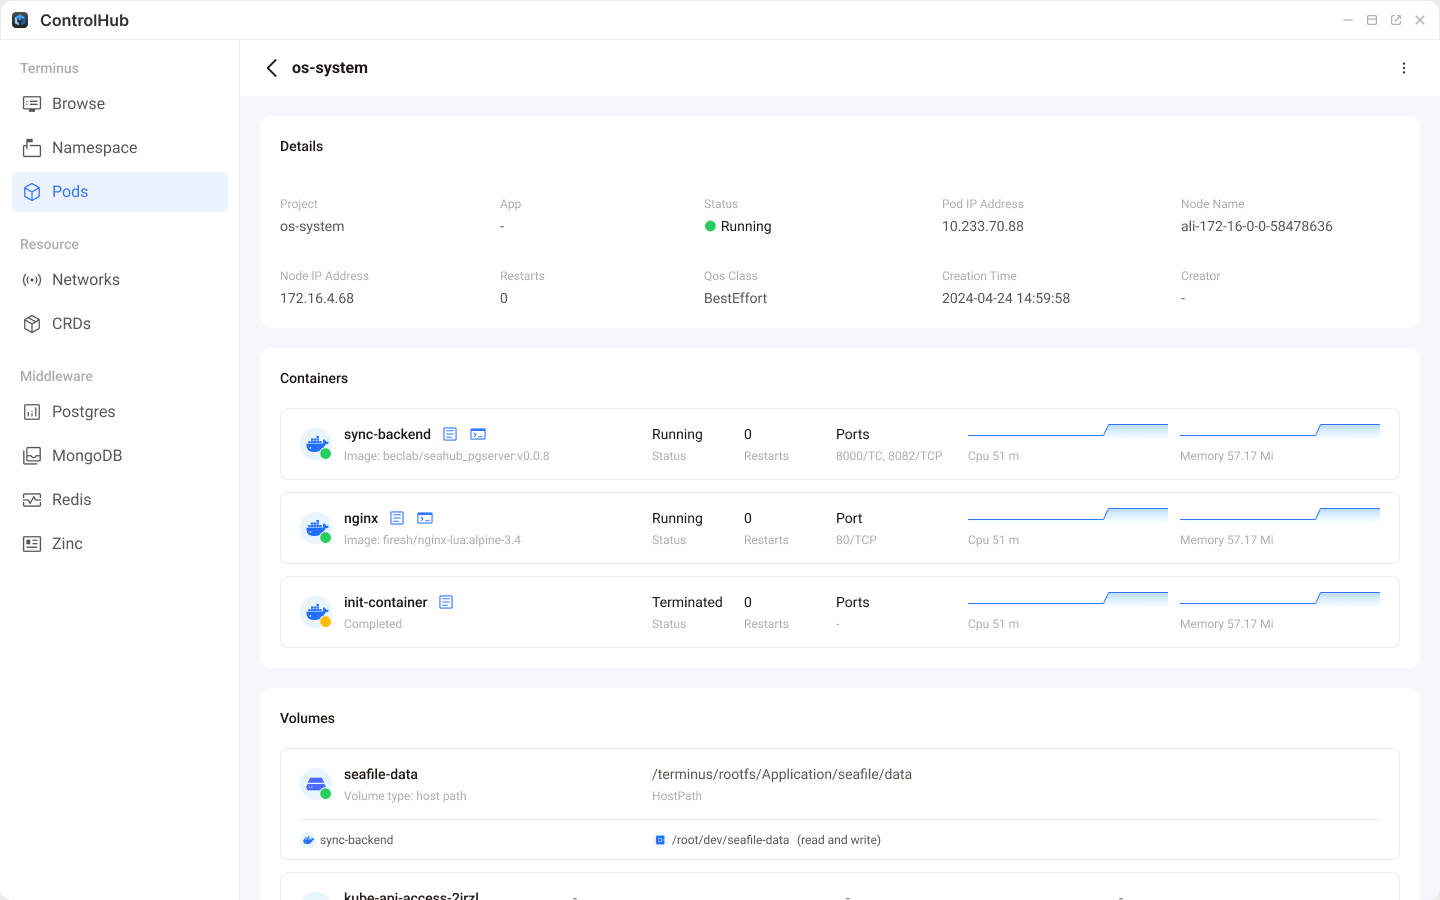Click the sync-backend link under seafile-data
1440x900 pixels.
tap(356, 840)
